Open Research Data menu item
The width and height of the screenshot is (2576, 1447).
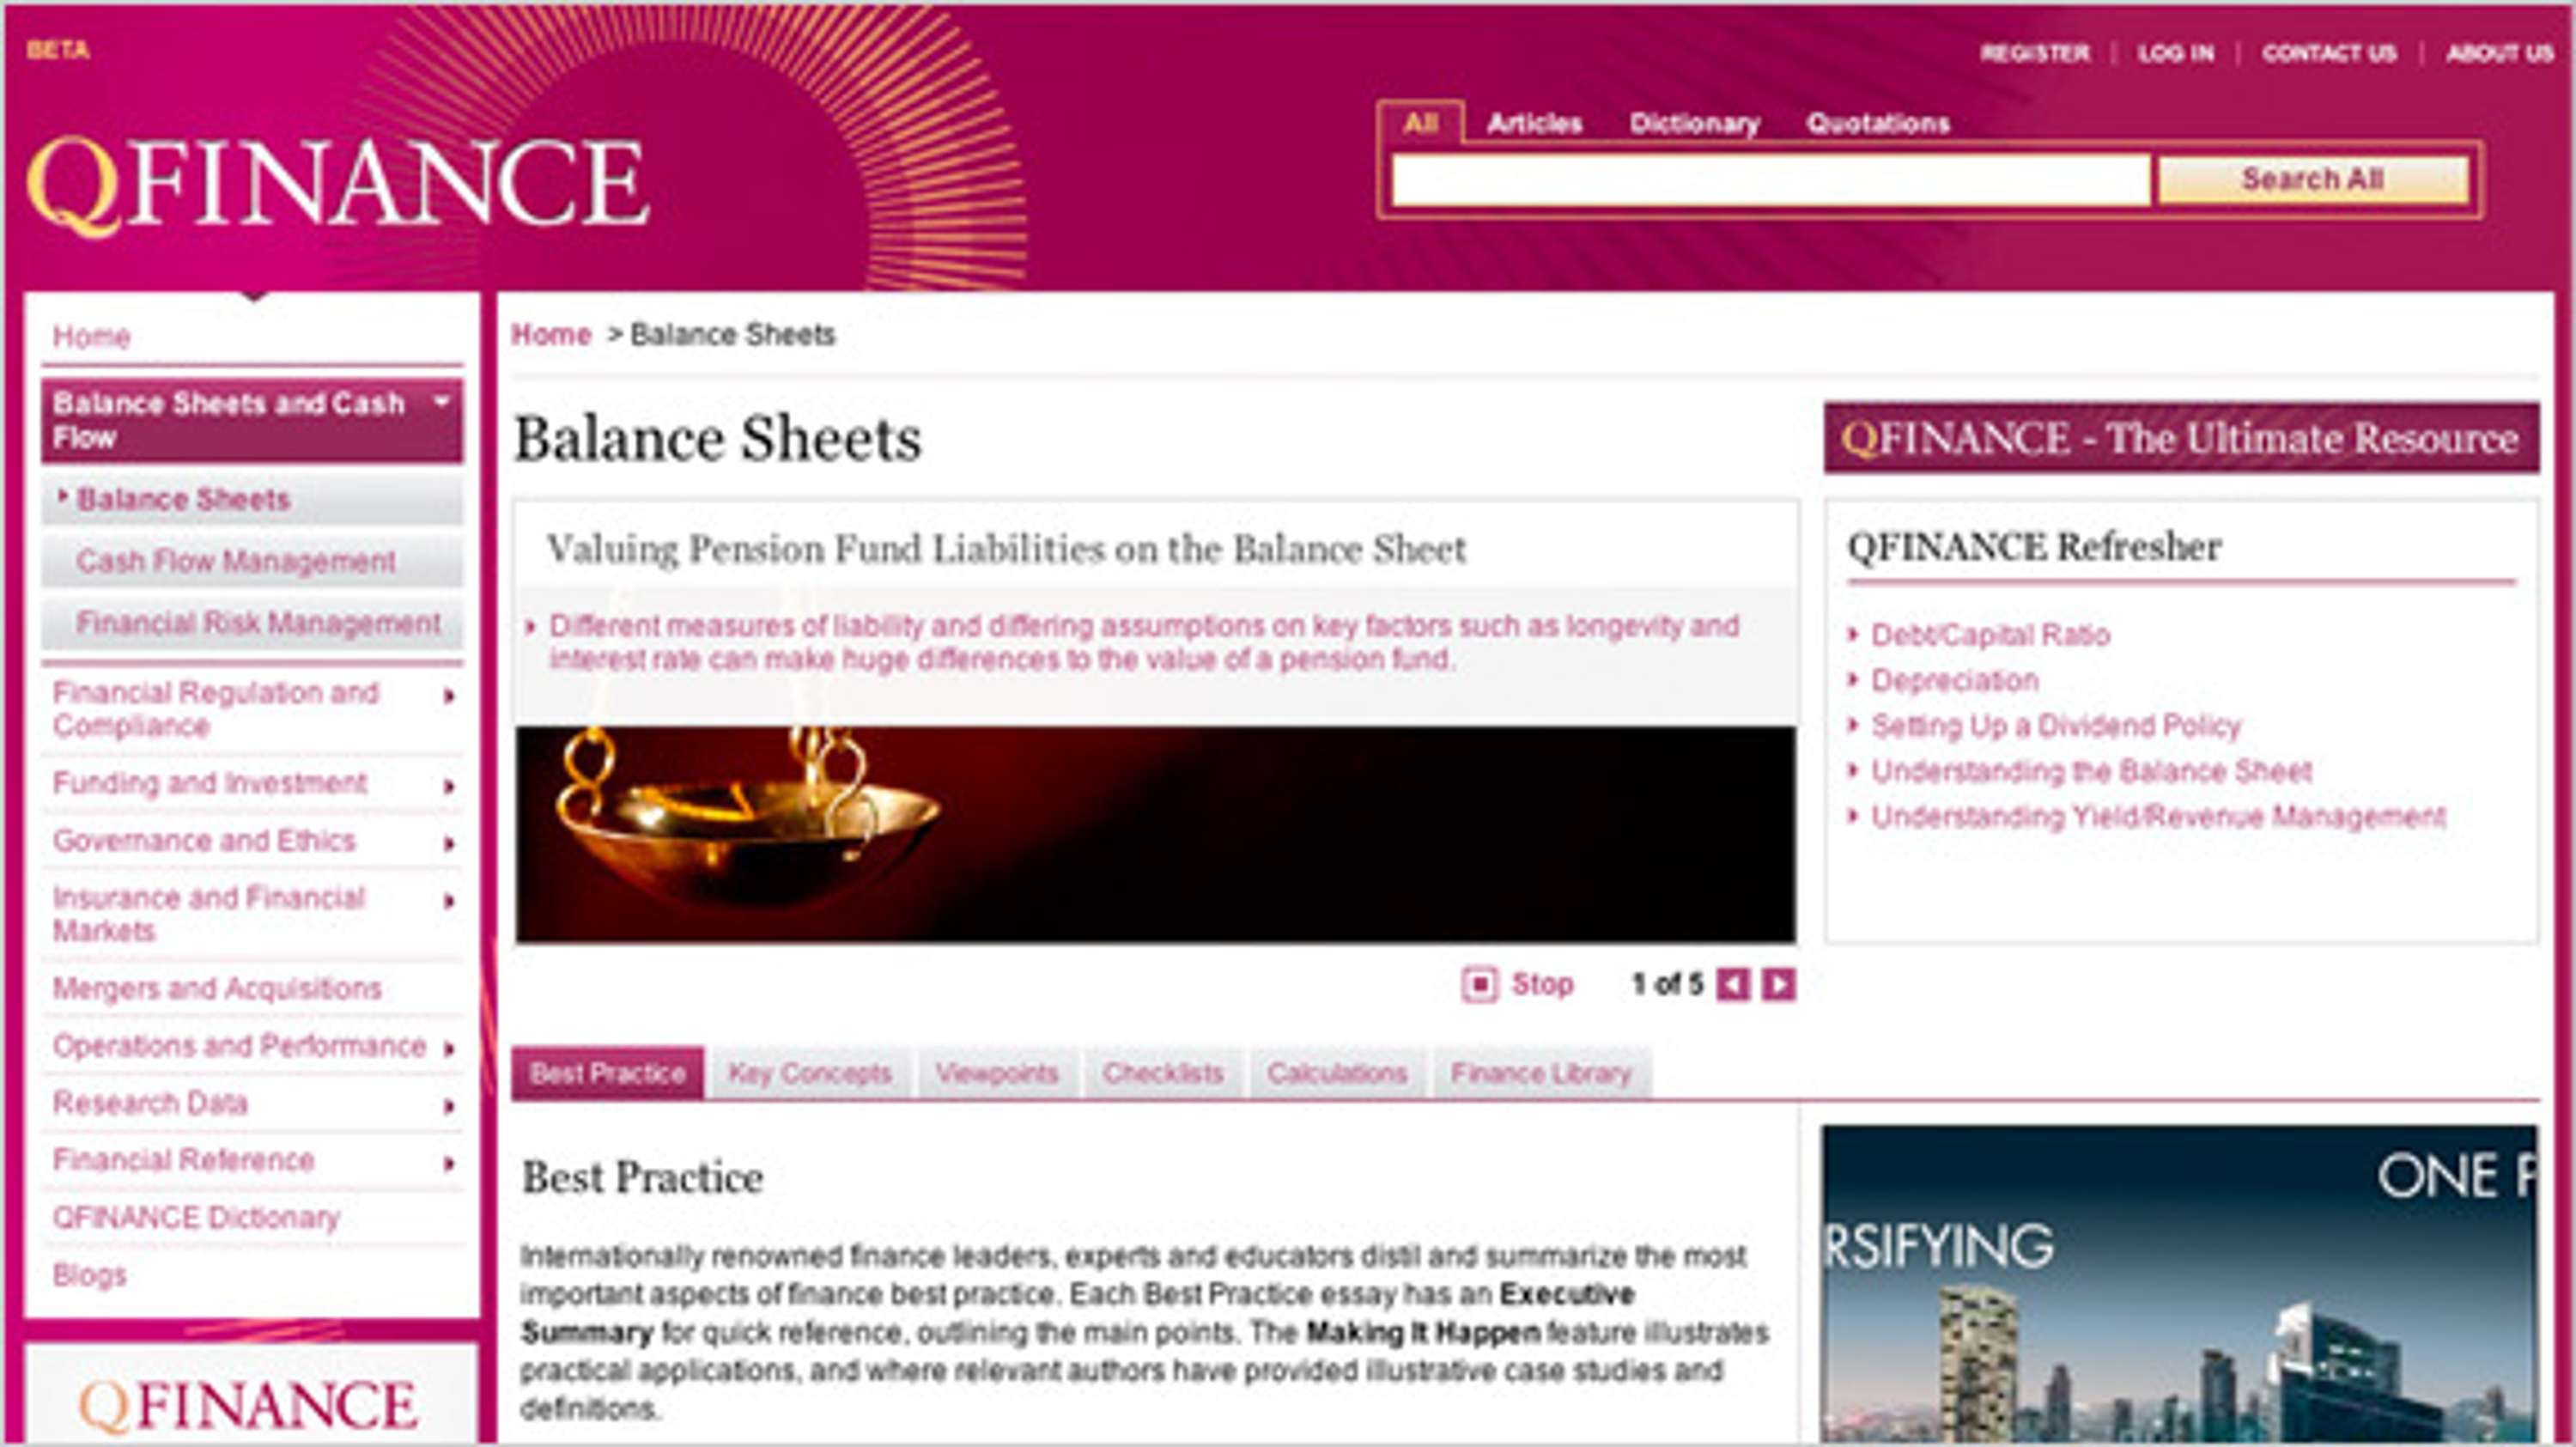150,1103
